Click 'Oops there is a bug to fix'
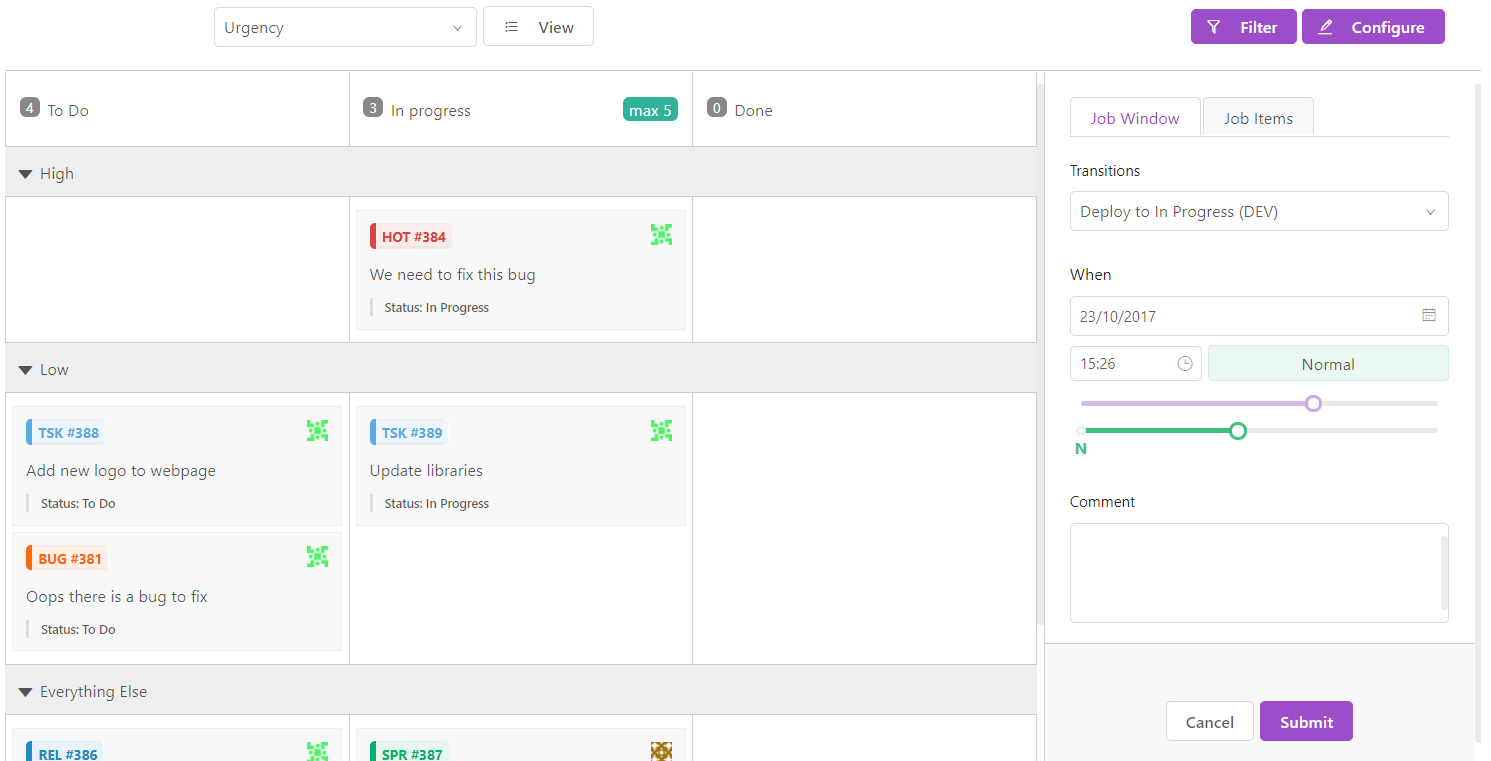Image resolution: width=1491 pixels, height=761 pixels. tap(117, 597)
